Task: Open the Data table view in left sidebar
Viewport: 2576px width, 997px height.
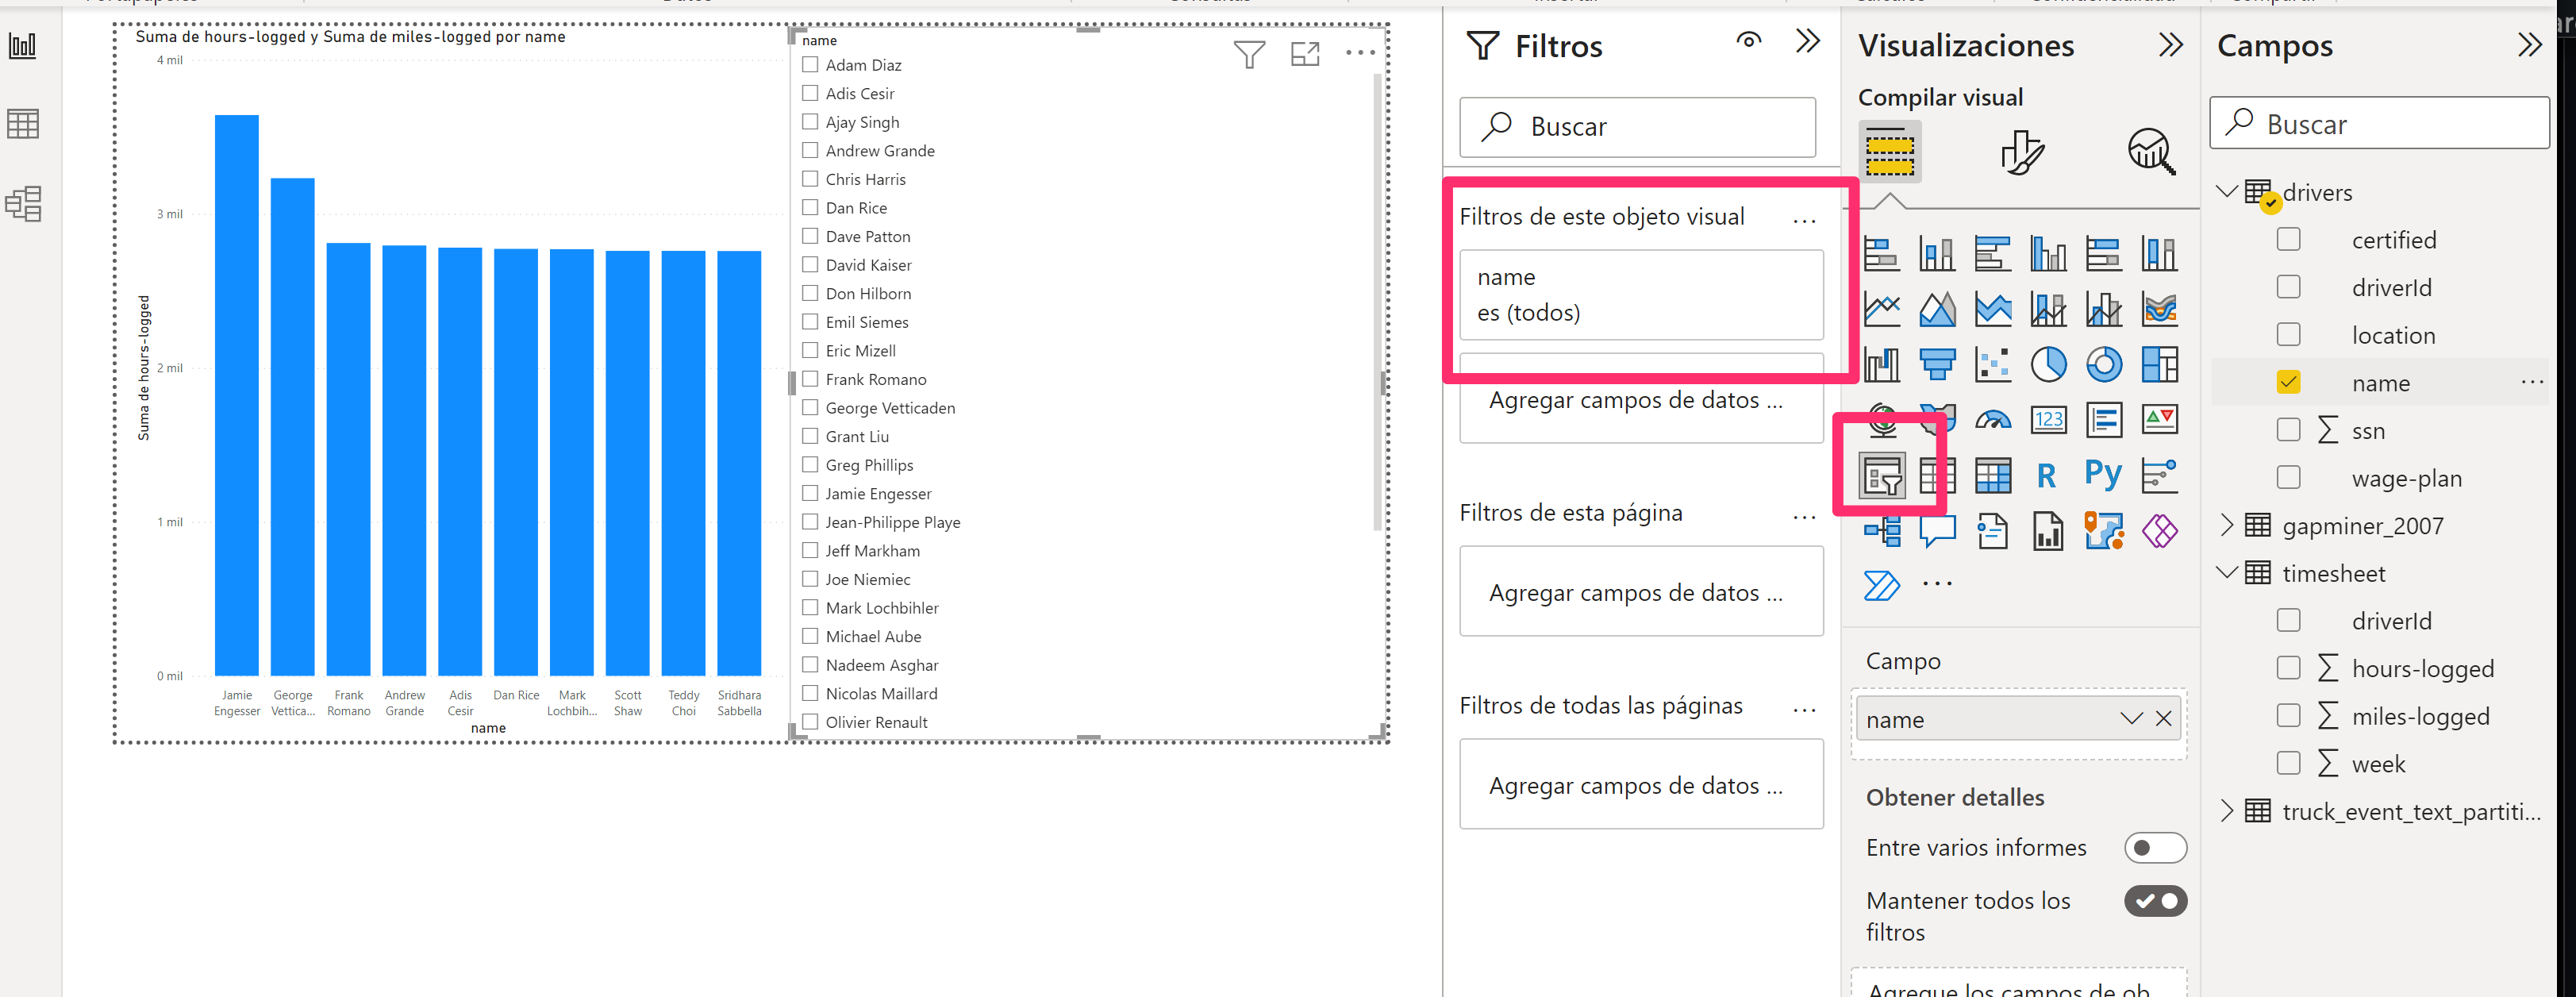Action: tap(23, 124)
